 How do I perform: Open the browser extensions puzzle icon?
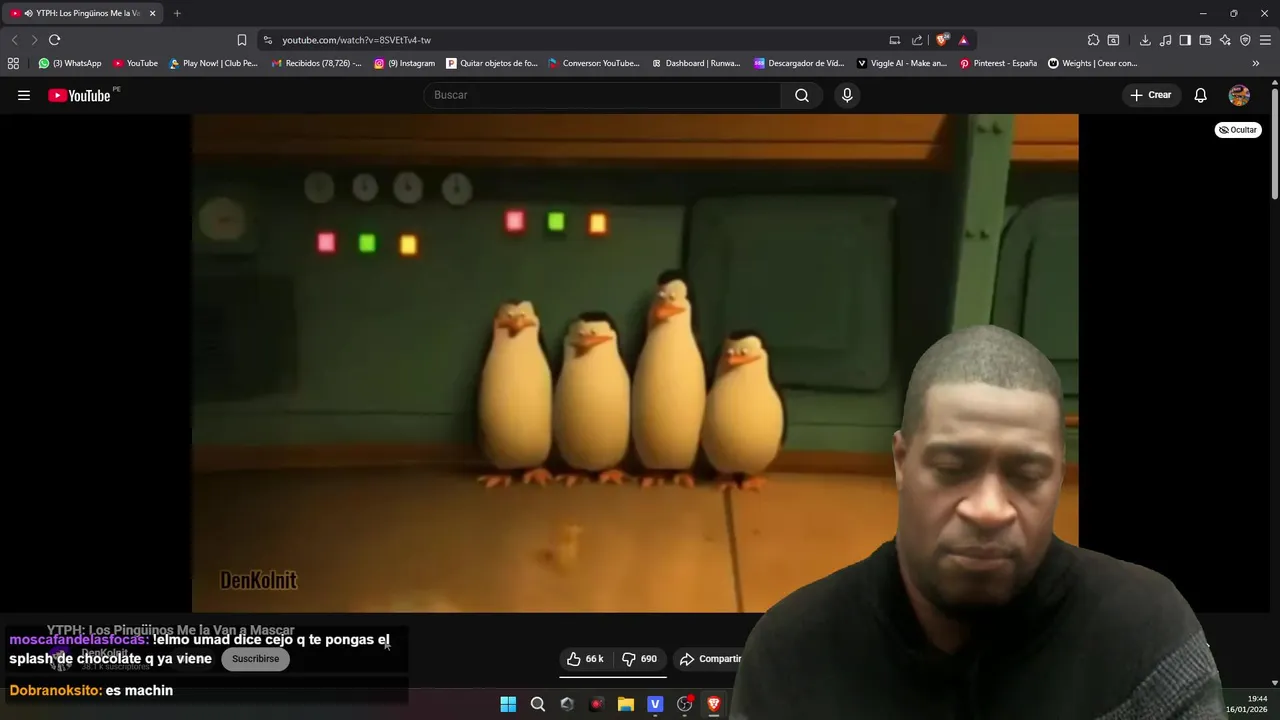coord(1093,40)
